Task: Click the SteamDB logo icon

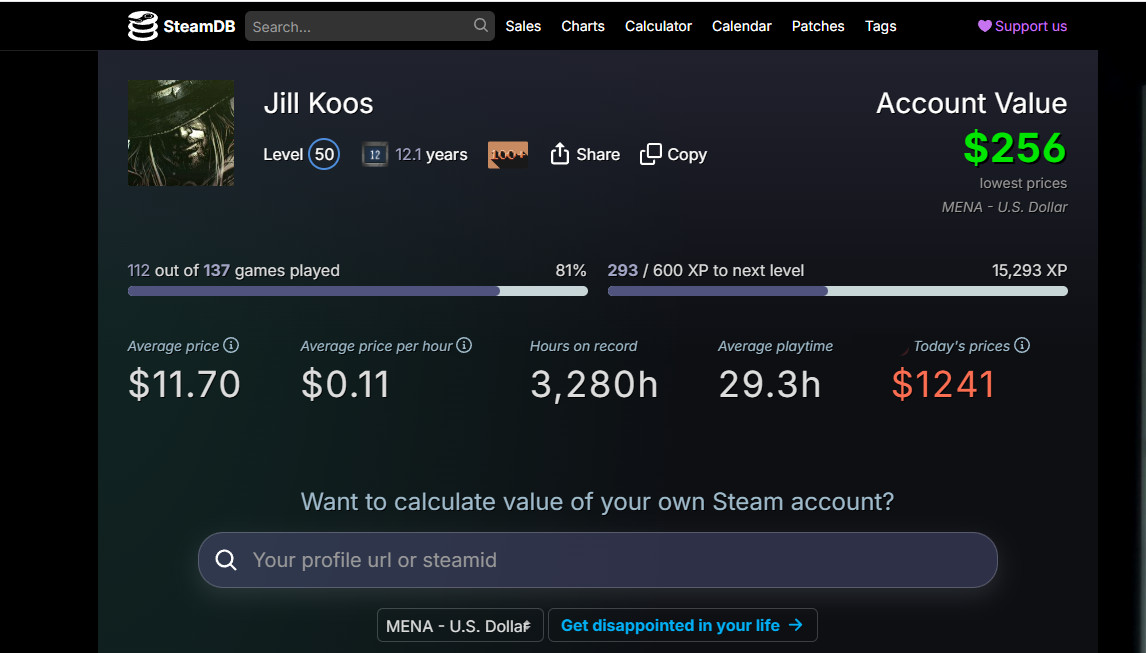Action: (x=143, y=26)
